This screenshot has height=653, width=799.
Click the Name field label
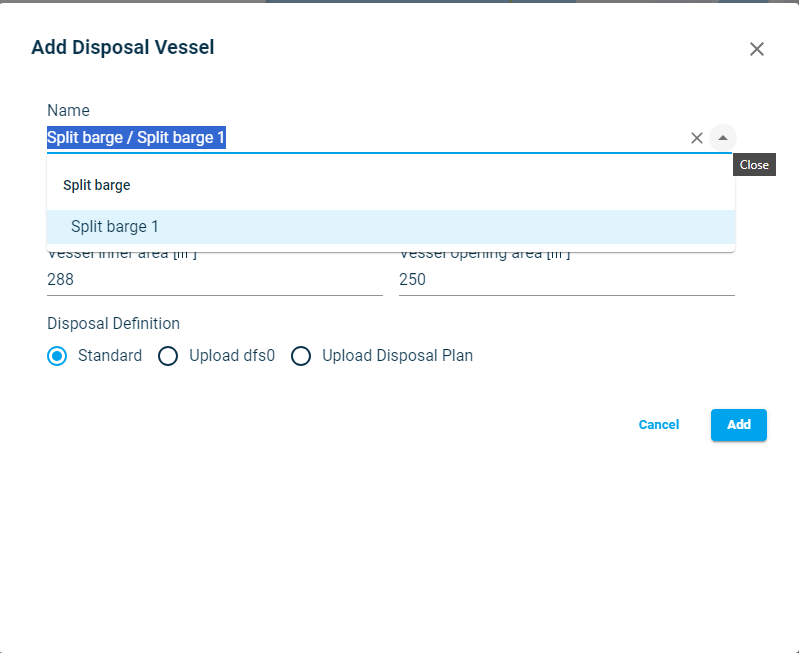68,110
